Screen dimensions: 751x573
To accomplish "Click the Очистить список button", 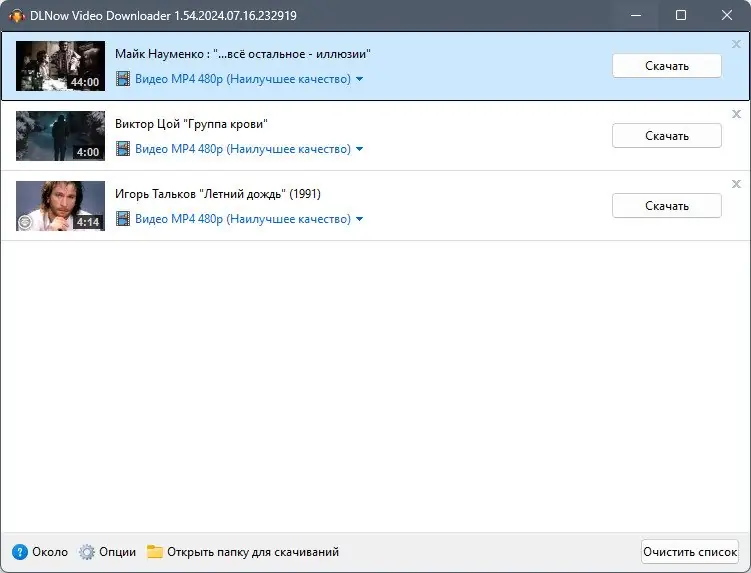I will tap(690, 552).
